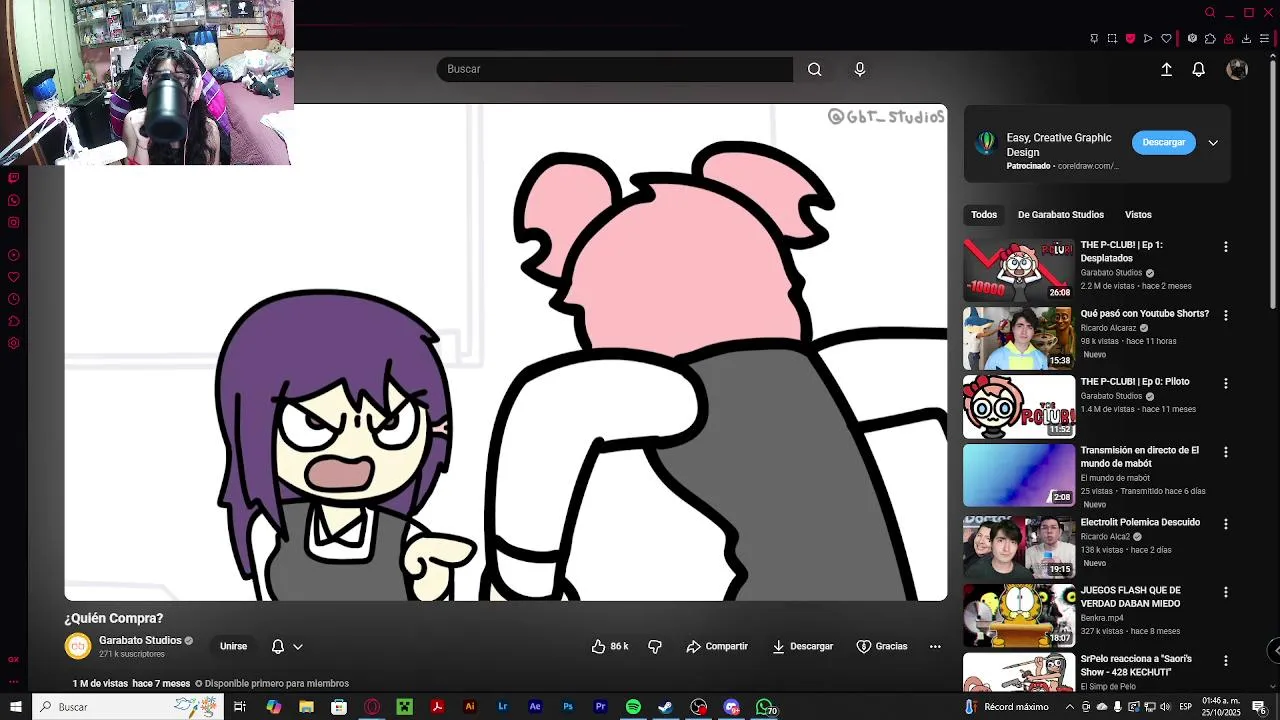Click the Compartir share button

coord(717,646)
